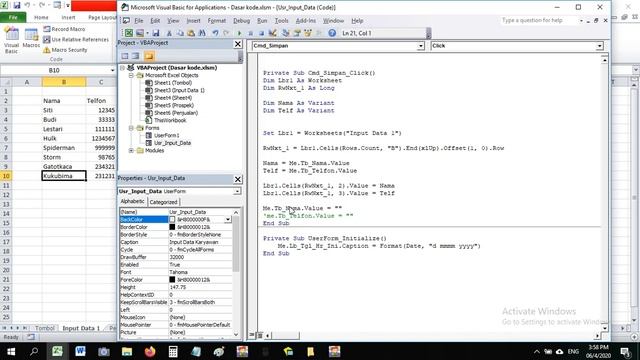Click the Macros icon in Excel ribbon
The width and height of the screenshot is (640, 360).
[x=31, y=38]
